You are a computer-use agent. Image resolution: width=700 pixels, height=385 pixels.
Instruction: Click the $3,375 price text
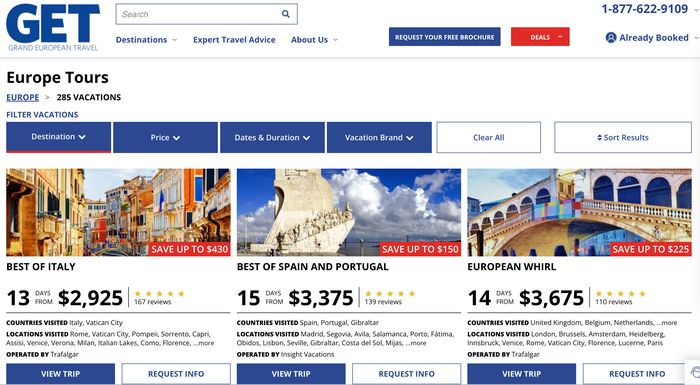point(321,298)
